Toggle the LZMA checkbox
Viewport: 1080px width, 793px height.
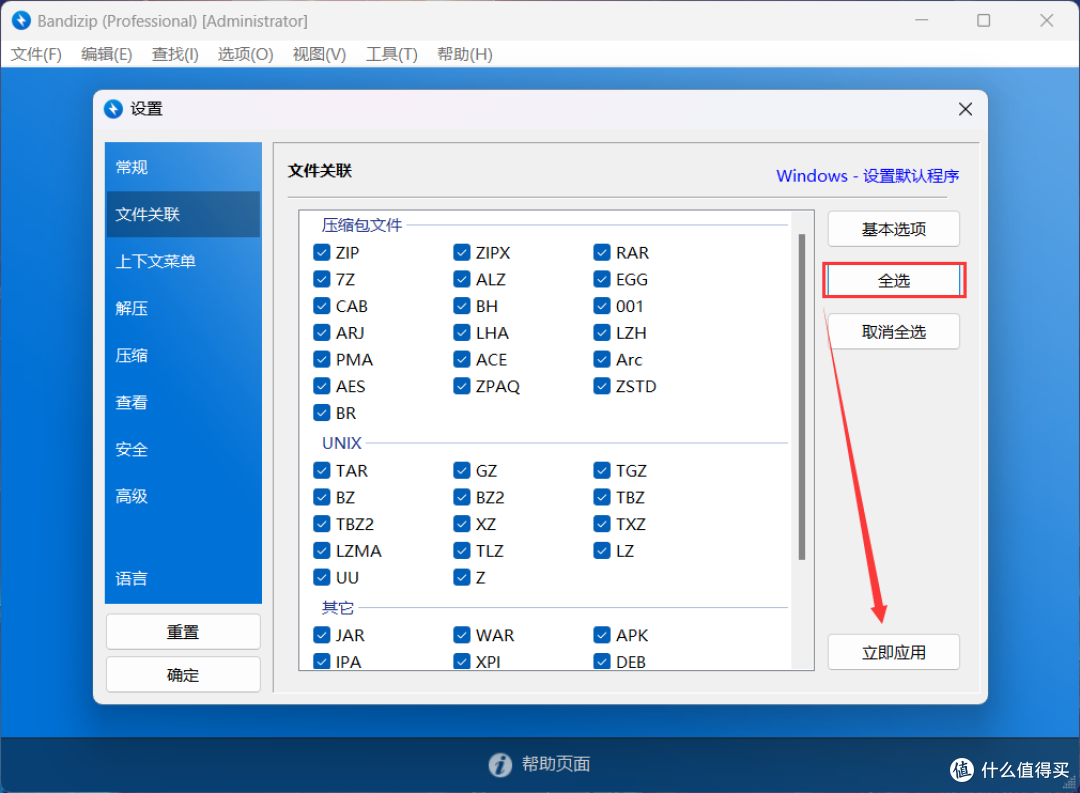point(322,551)
